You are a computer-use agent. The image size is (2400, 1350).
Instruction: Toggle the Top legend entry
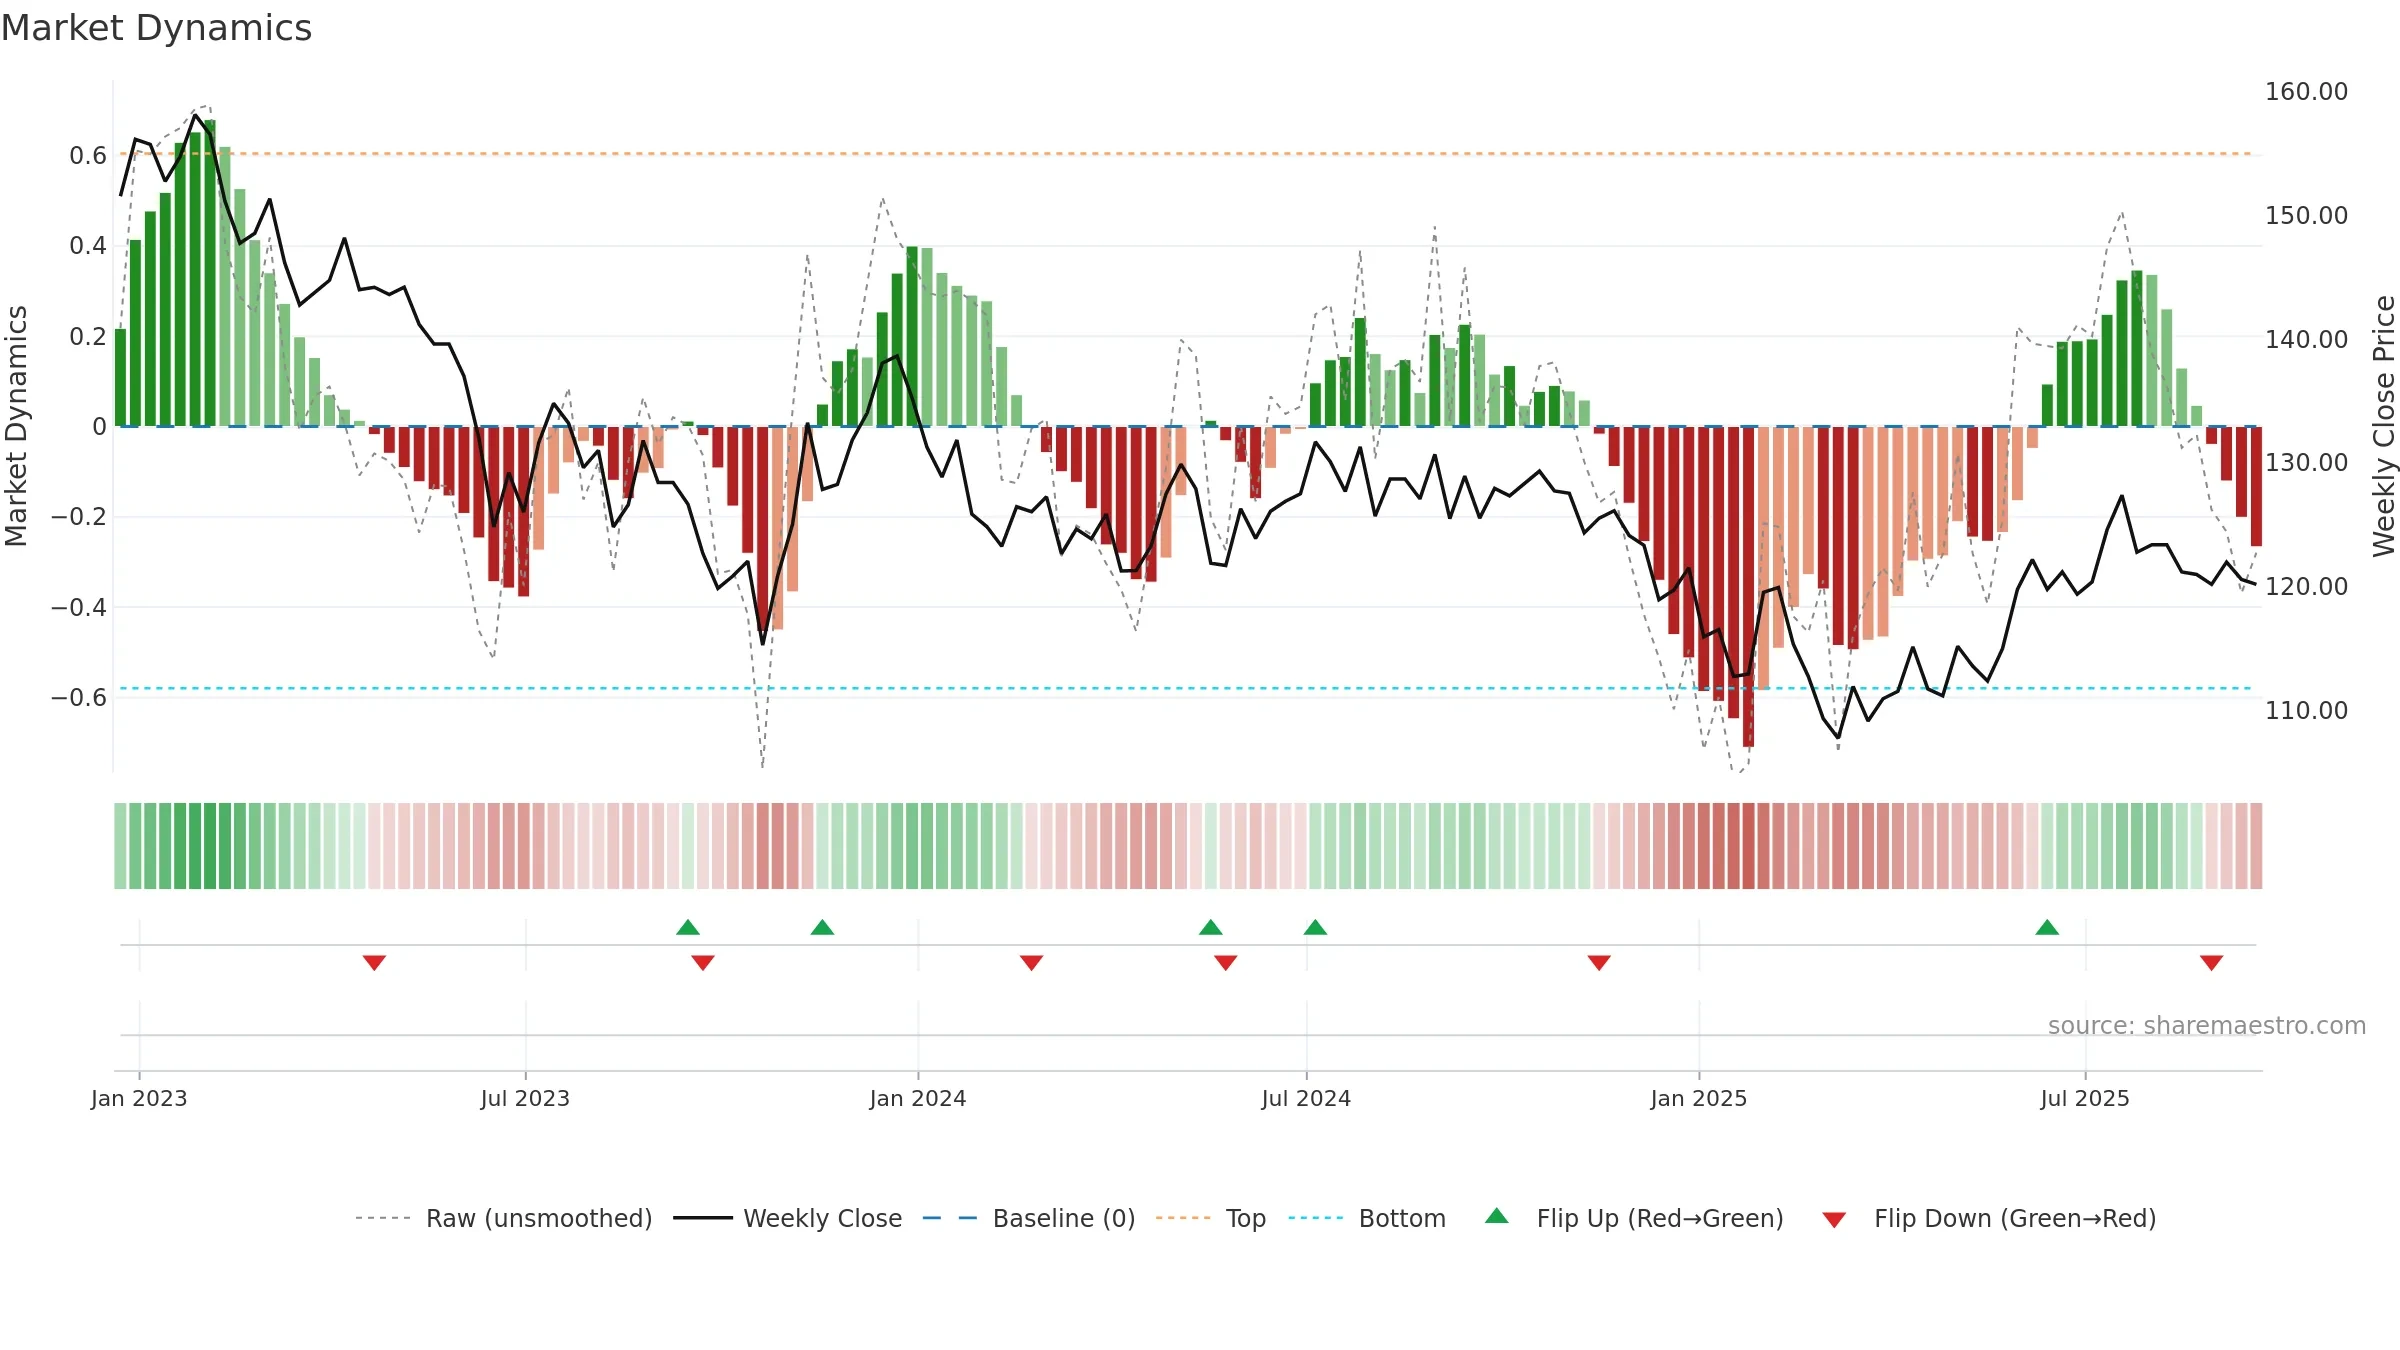[x=1210, y=1218]
